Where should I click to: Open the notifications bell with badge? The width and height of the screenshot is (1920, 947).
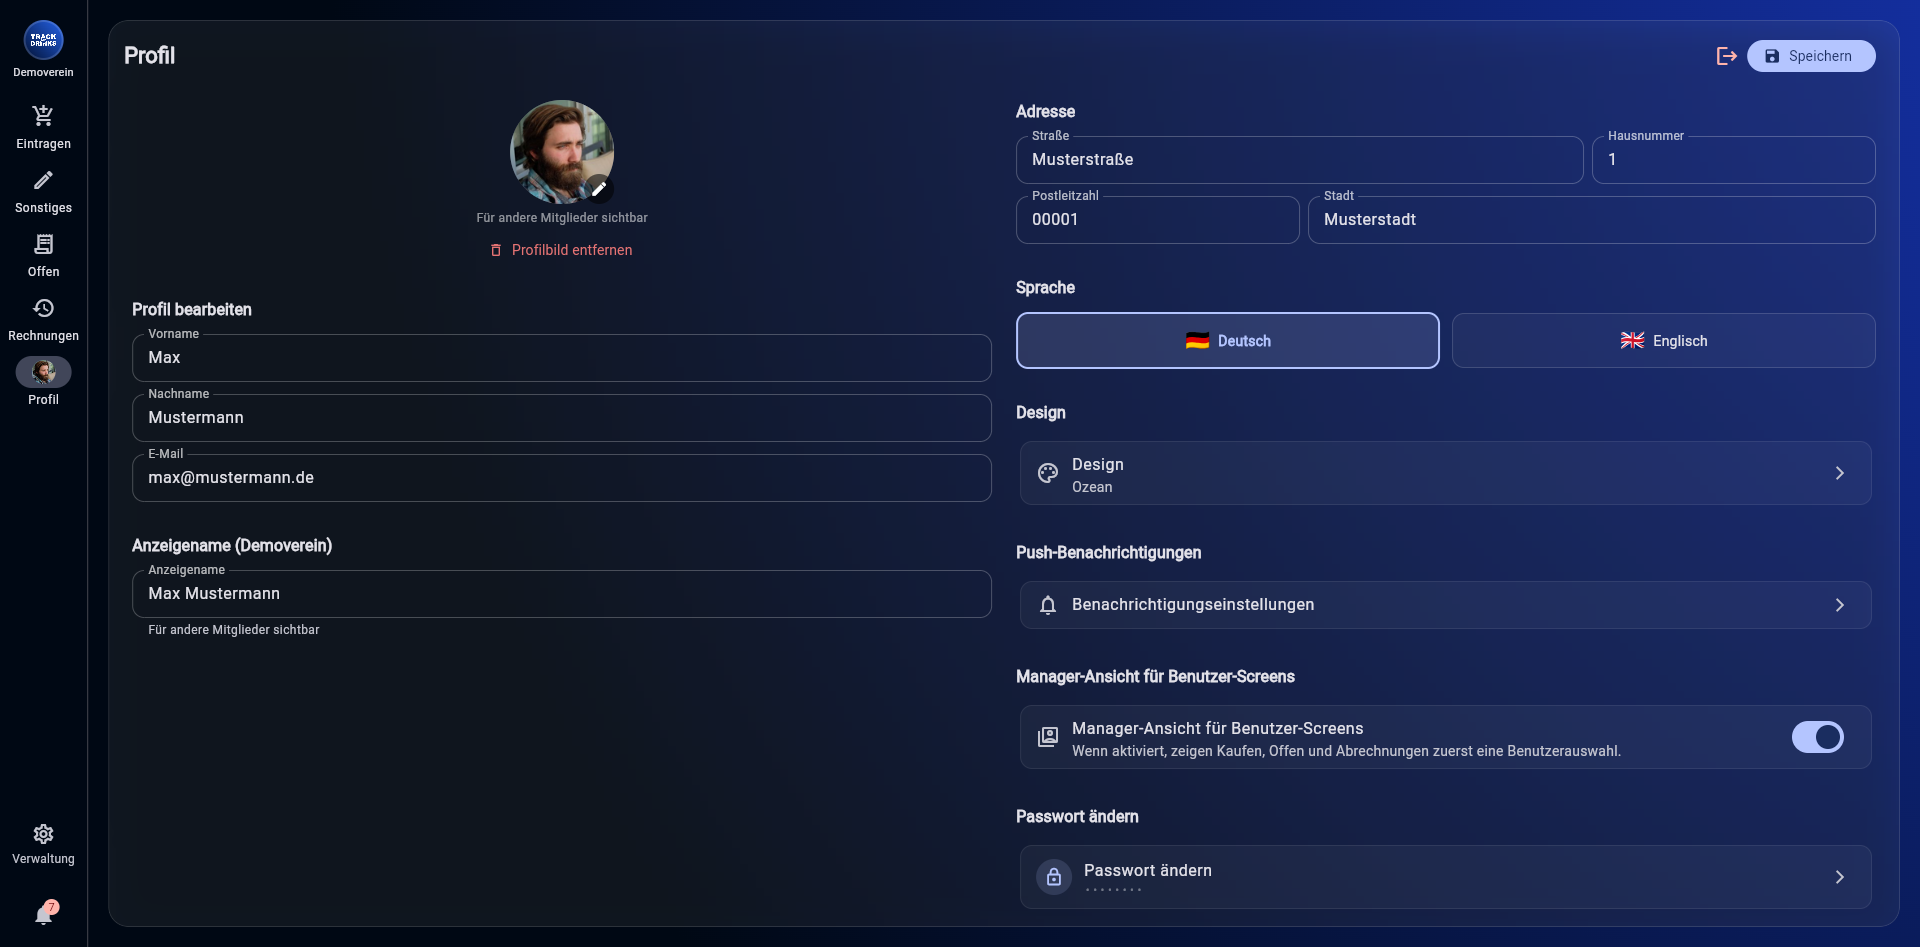pos(45,912)
